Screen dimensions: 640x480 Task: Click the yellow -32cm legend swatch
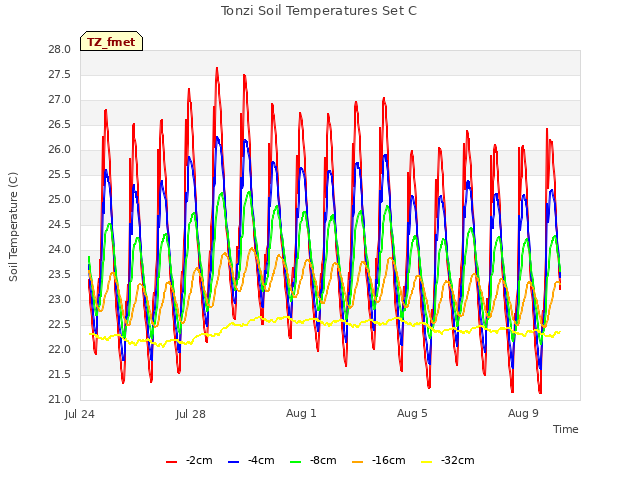[x=426, y=461]
